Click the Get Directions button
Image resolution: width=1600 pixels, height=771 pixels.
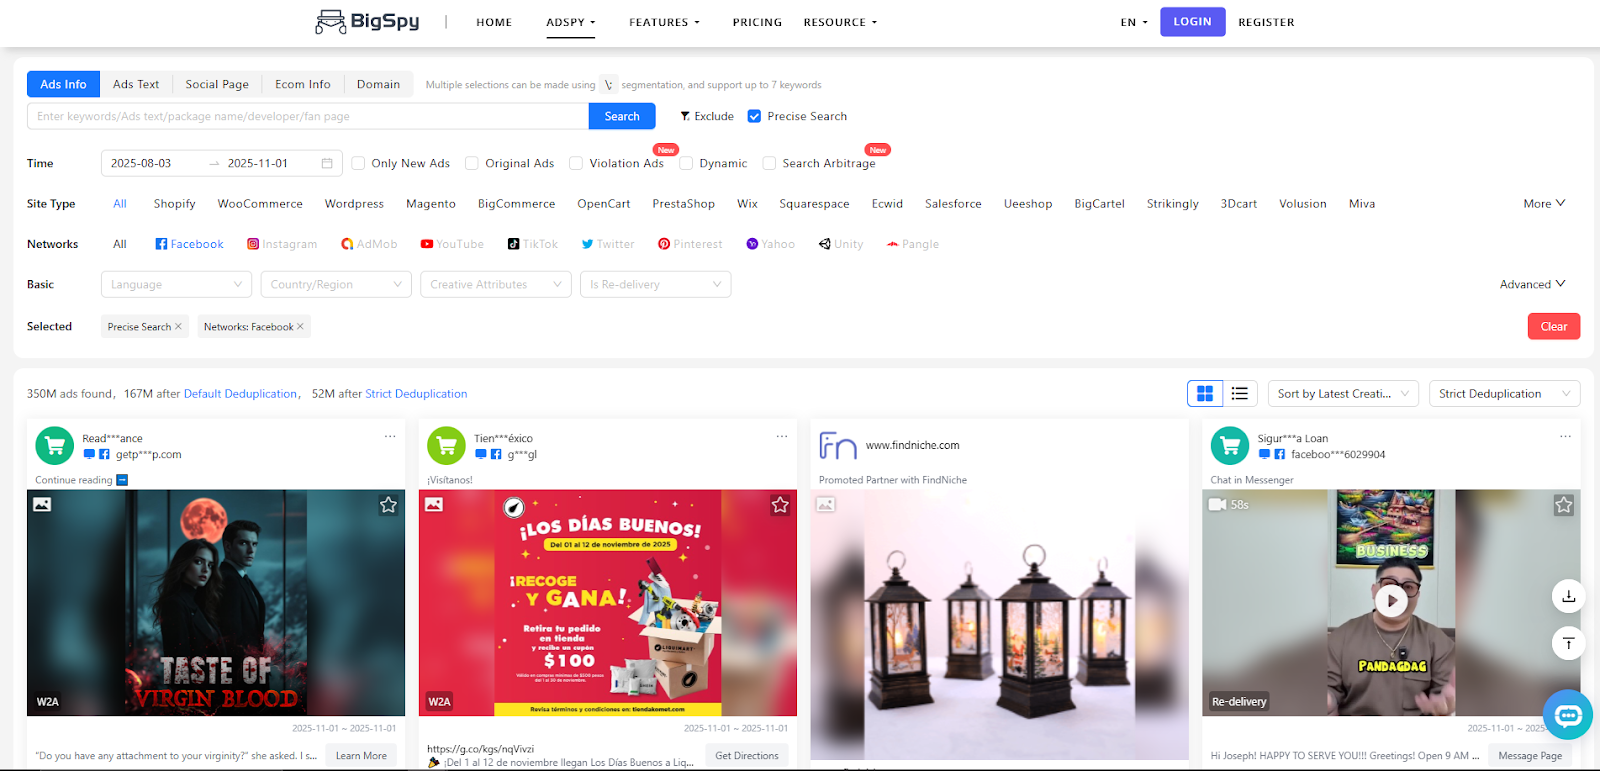(747, 756)
